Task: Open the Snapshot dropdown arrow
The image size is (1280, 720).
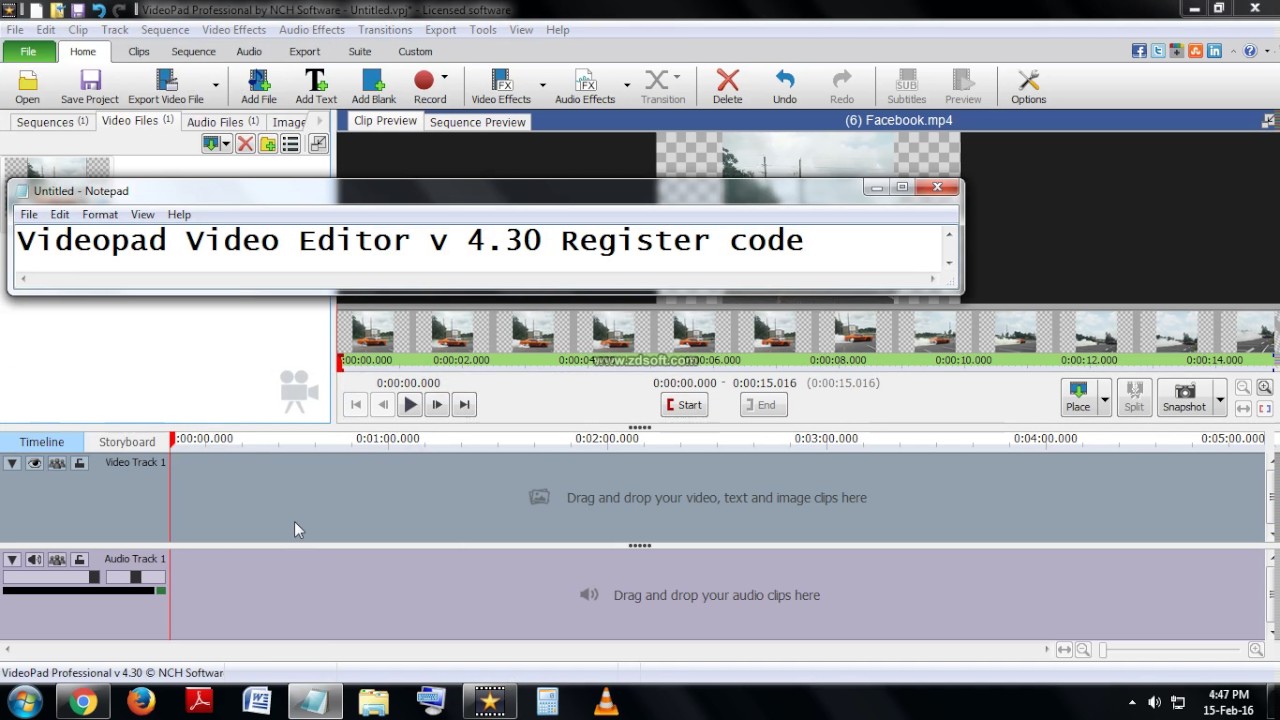Action: [1219, 398]
